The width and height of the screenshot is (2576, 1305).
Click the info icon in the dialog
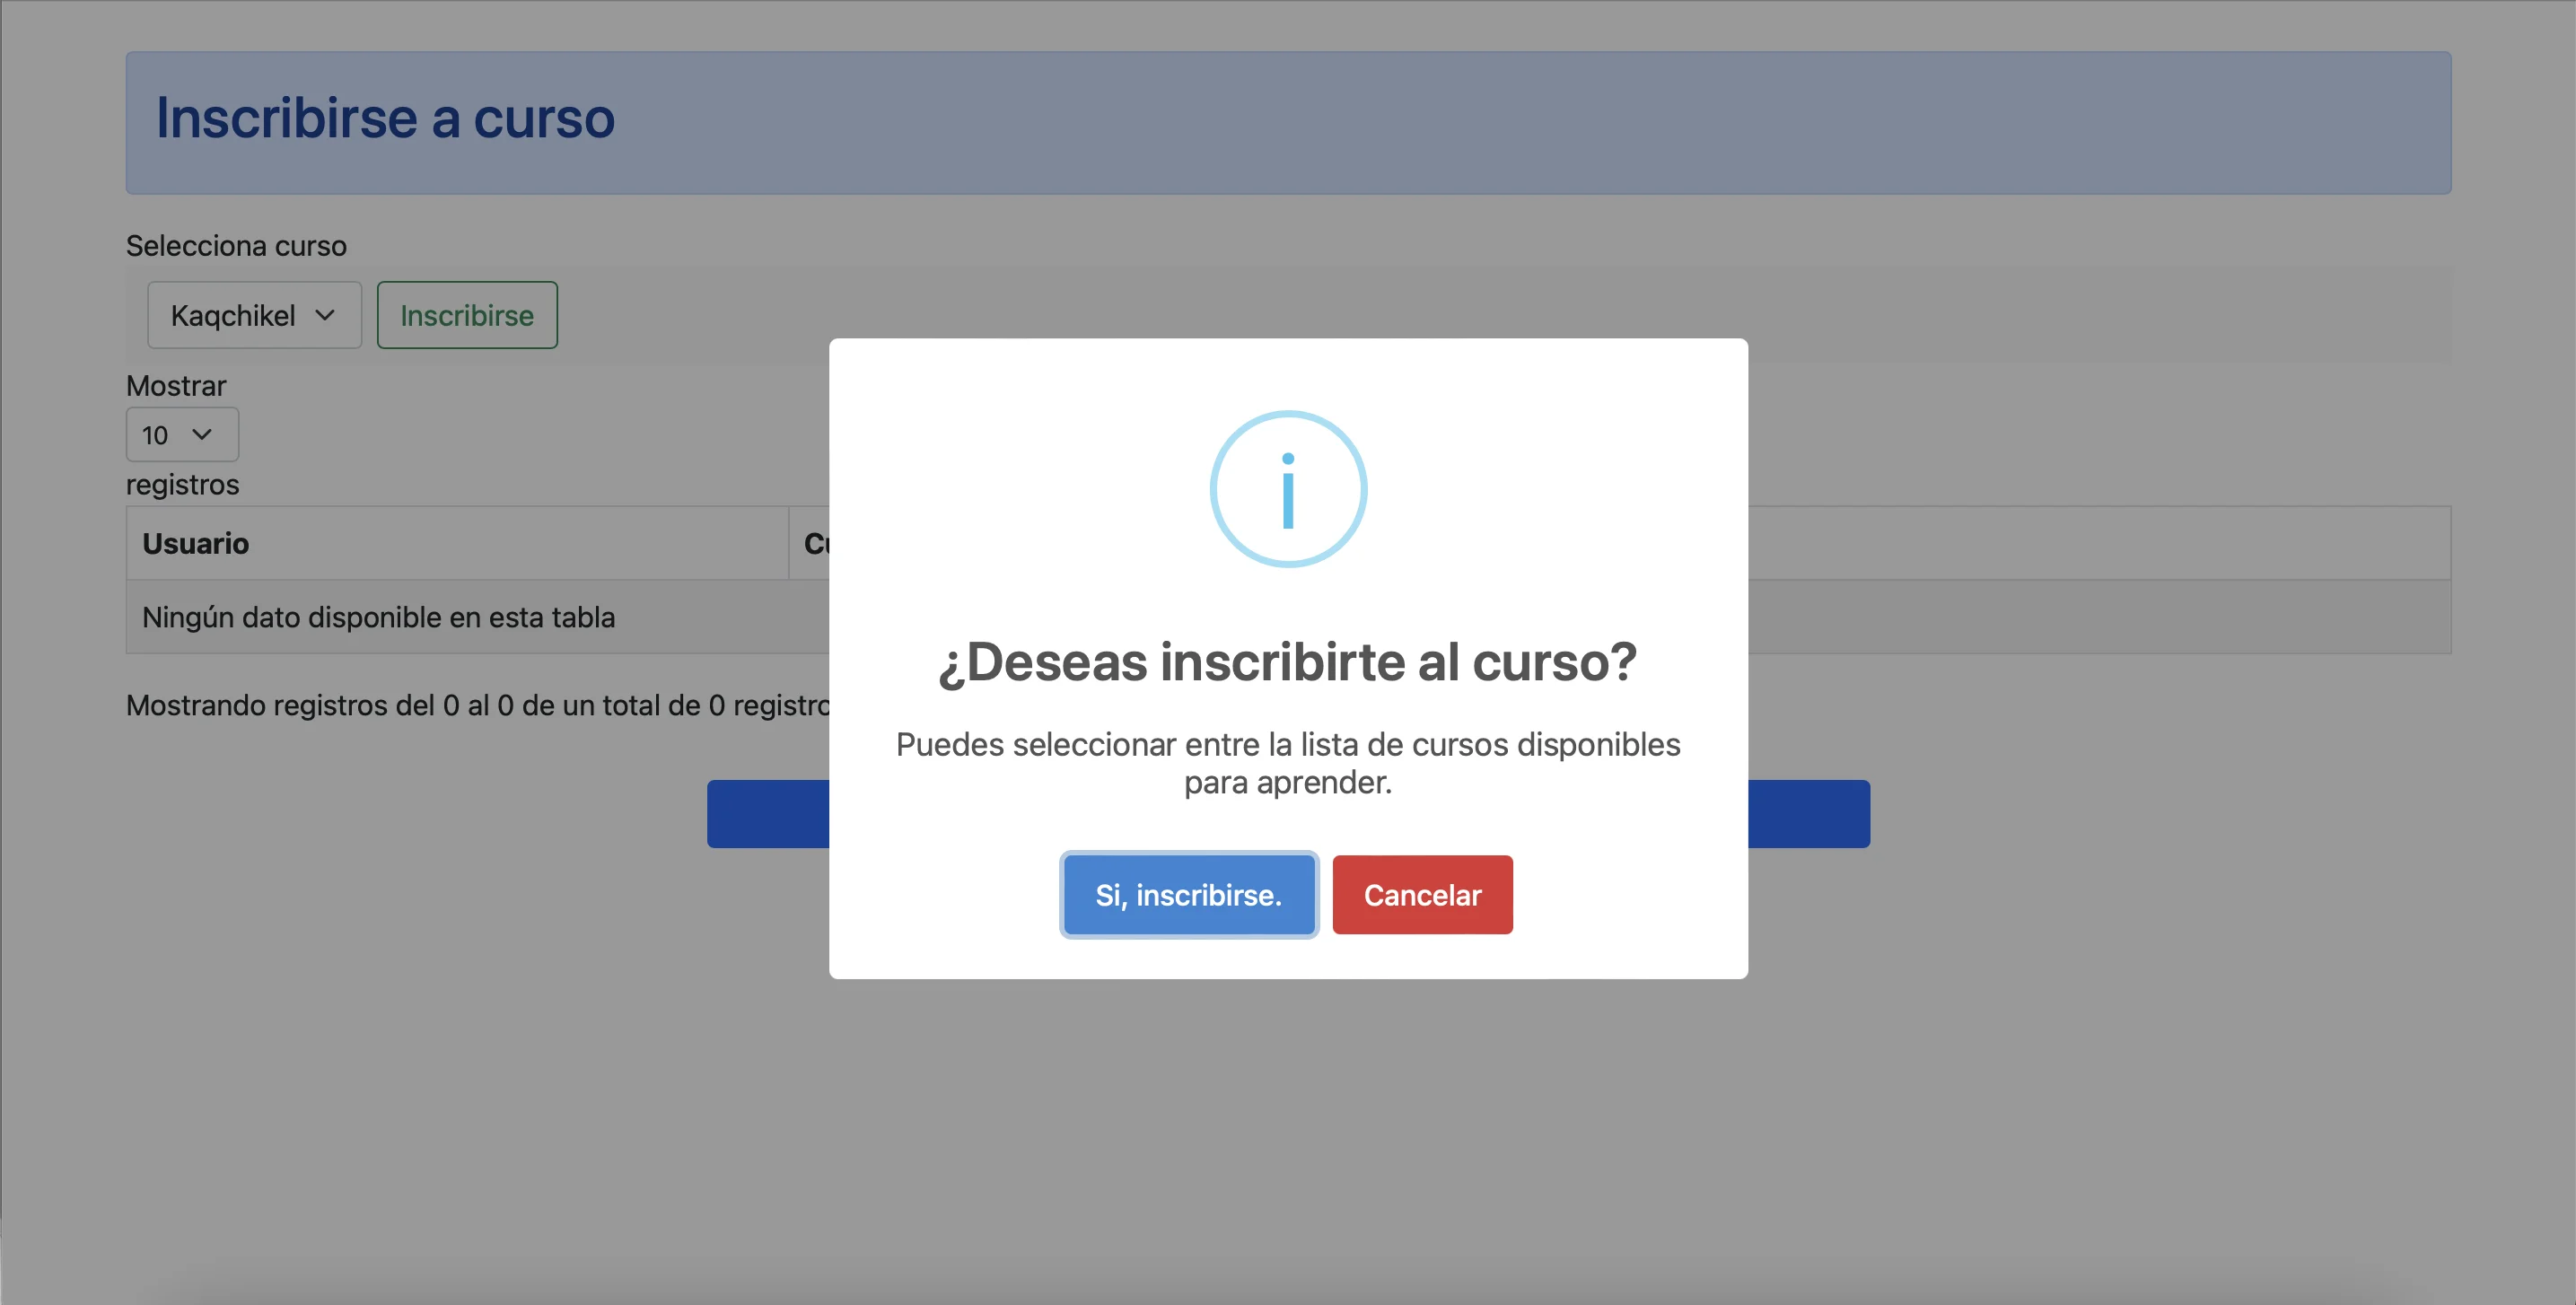[1288, 489]
